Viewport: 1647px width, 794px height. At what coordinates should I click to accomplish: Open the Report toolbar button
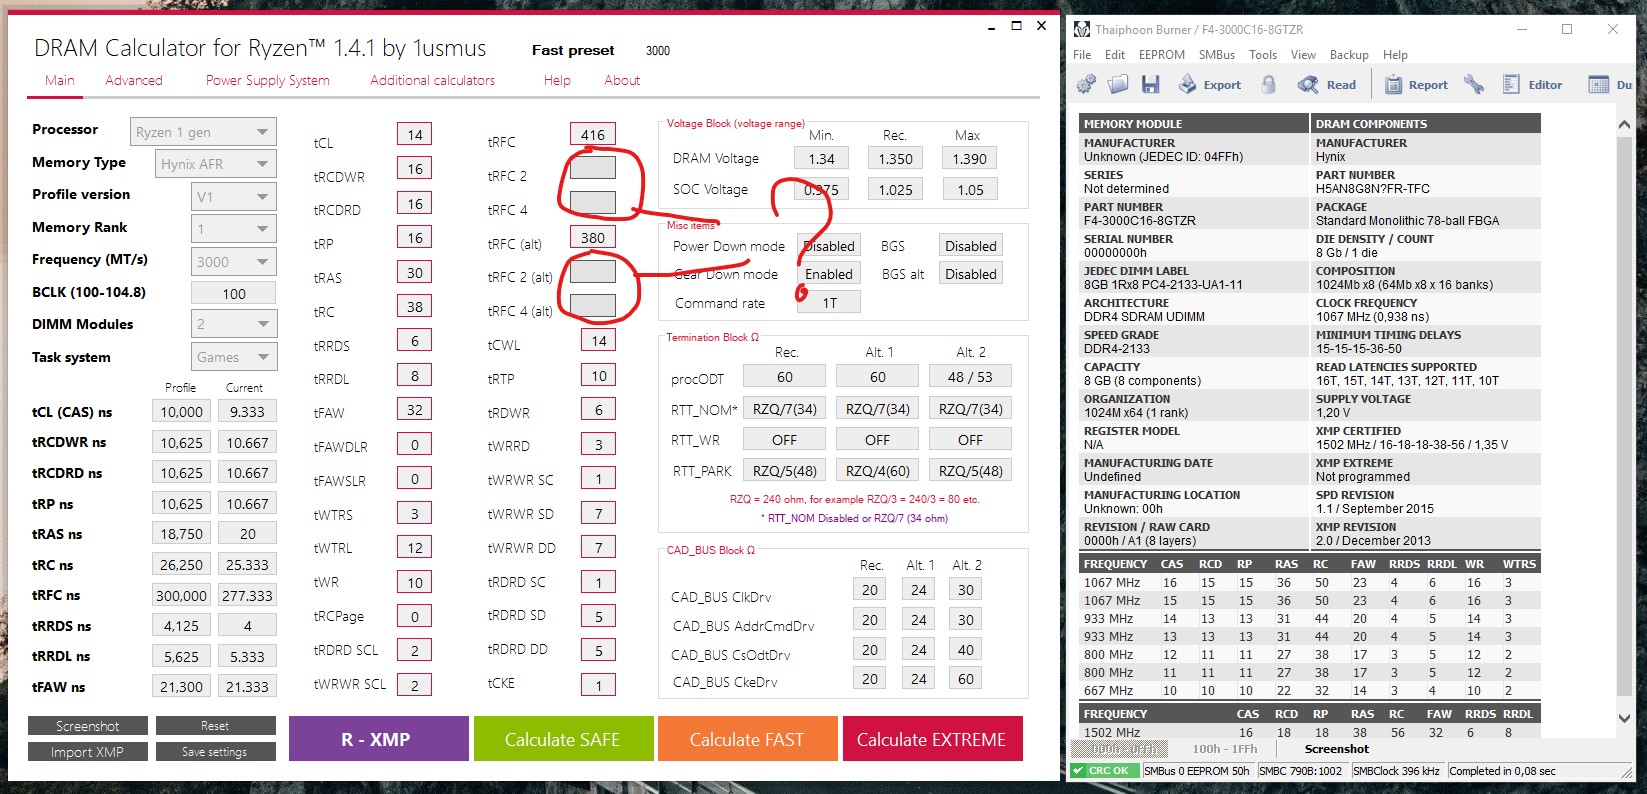point(1416,85)
